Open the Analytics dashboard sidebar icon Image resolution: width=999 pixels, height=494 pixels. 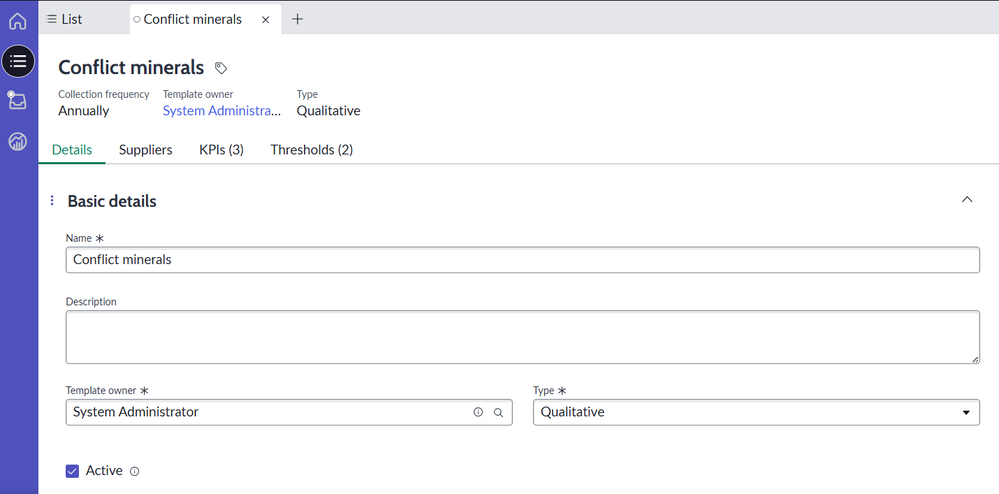pos(18,141)
